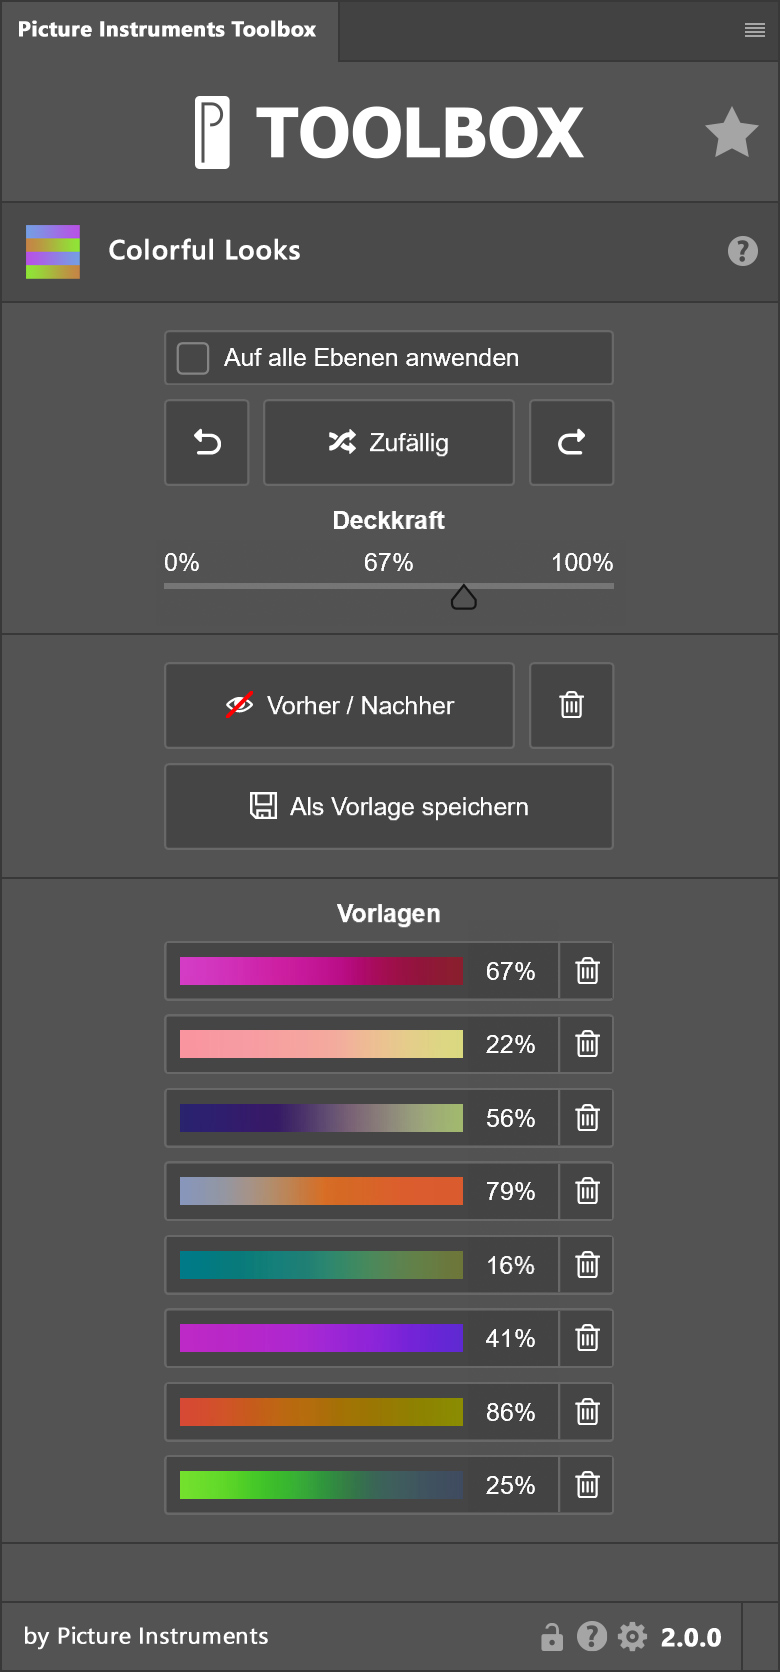Select the magenta 67% preset gradient

coord(321,971)
